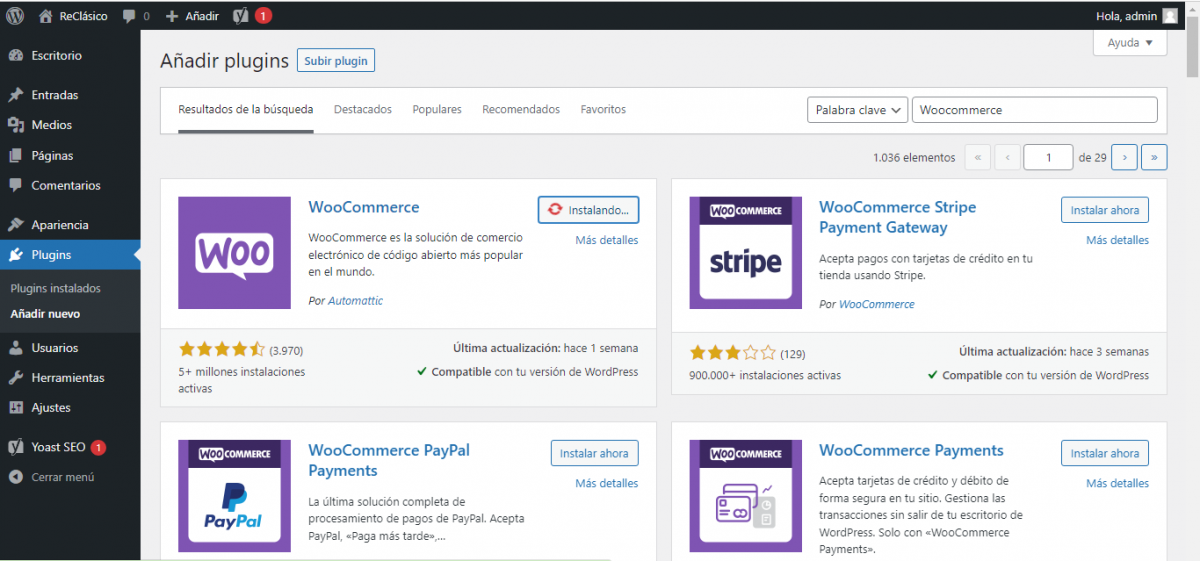The width and height of the screenshot is (1200, 561).
Task: Click the Yoast SEO icon in top bar
Action: click(x=241, y=16)
